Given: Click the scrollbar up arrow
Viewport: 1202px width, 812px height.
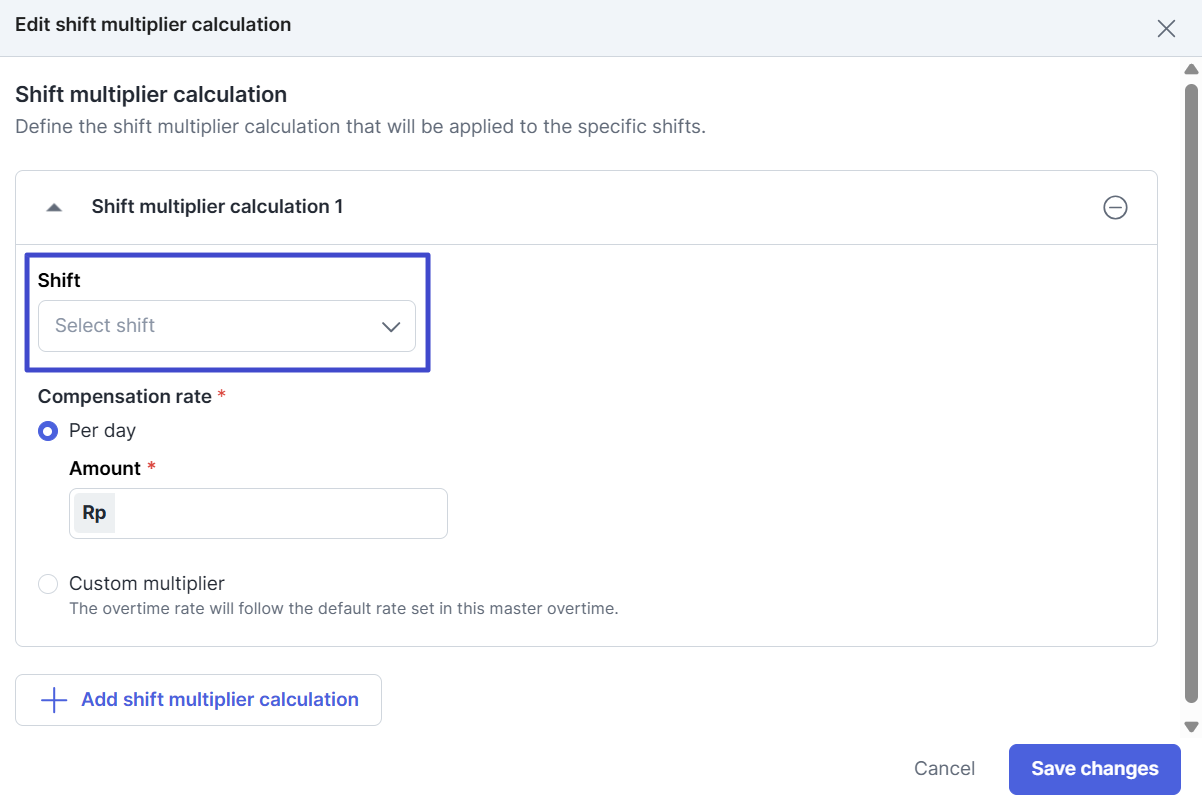Looking at the screenshot, I should [x=1191, y=70].
